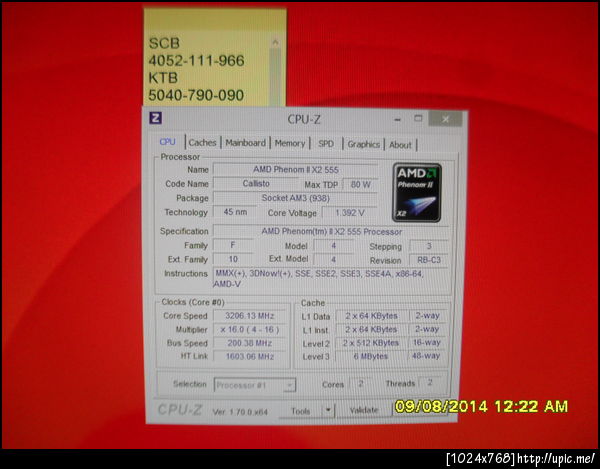Click the SCB line in the sticky note
Viewport: 600px width, 469px height.
(x=164, y=43)
